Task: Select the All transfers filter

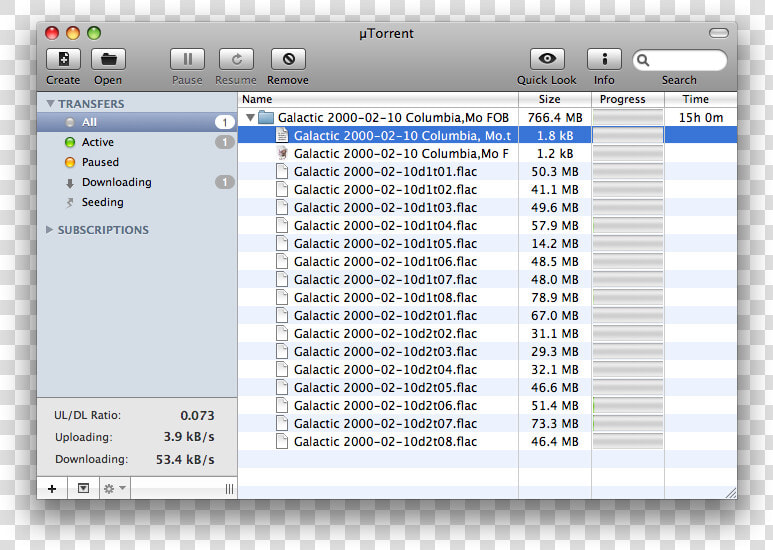Action: coord(137,122)
